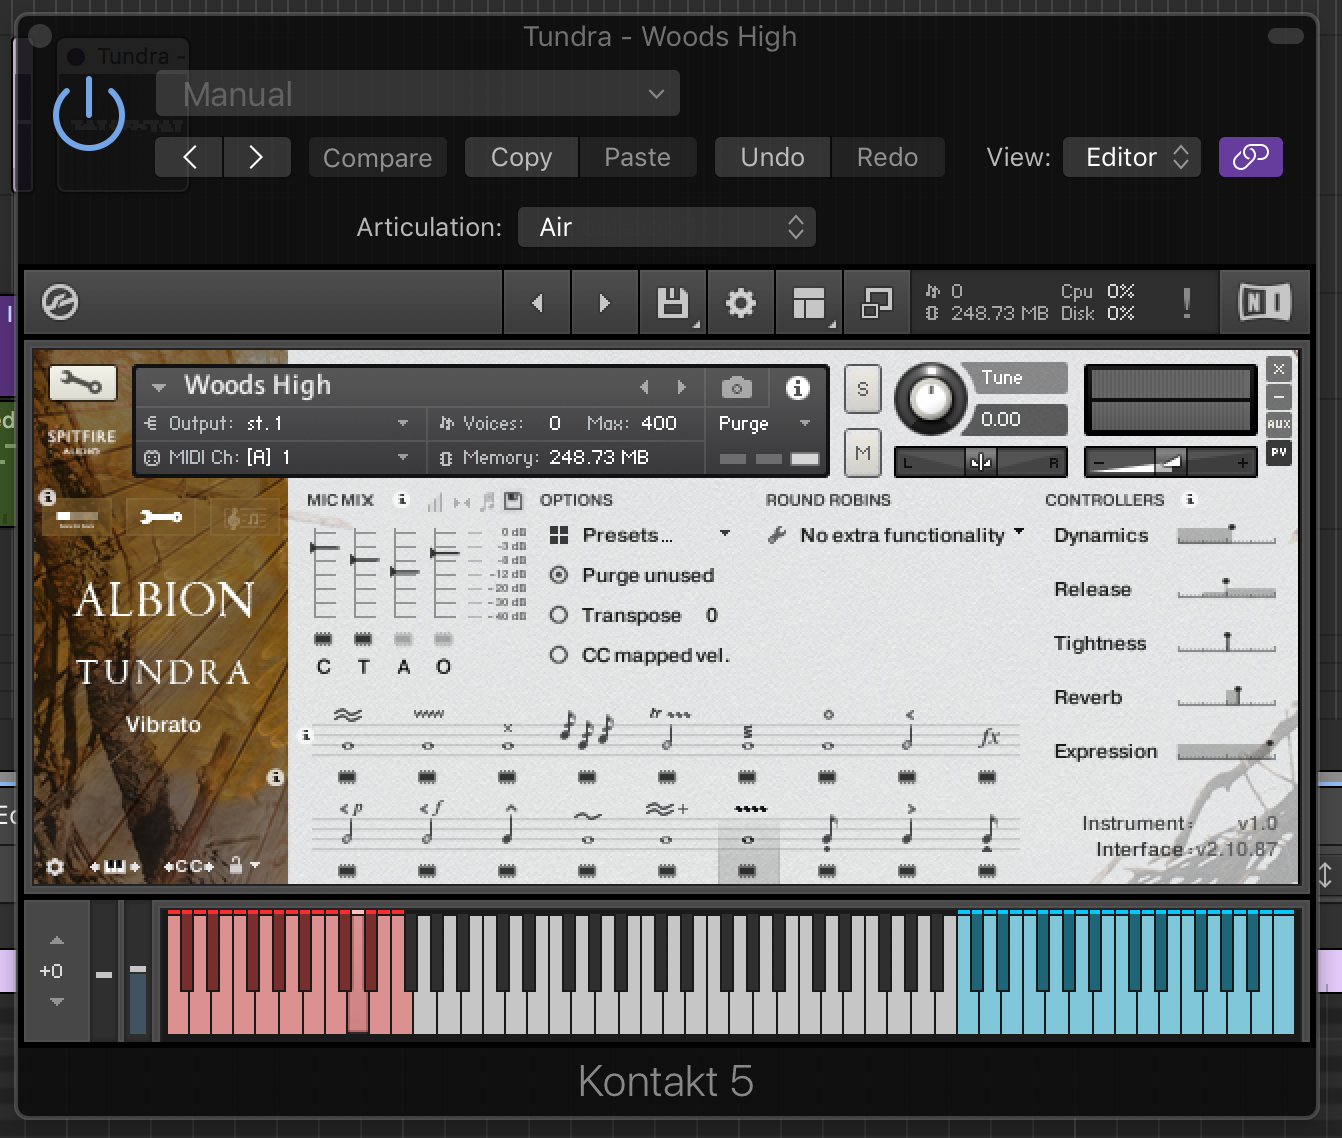1342x1138 pixels.
Task: Adjust the Dynamics controller slider
Action: click(x=1226, y=535)
